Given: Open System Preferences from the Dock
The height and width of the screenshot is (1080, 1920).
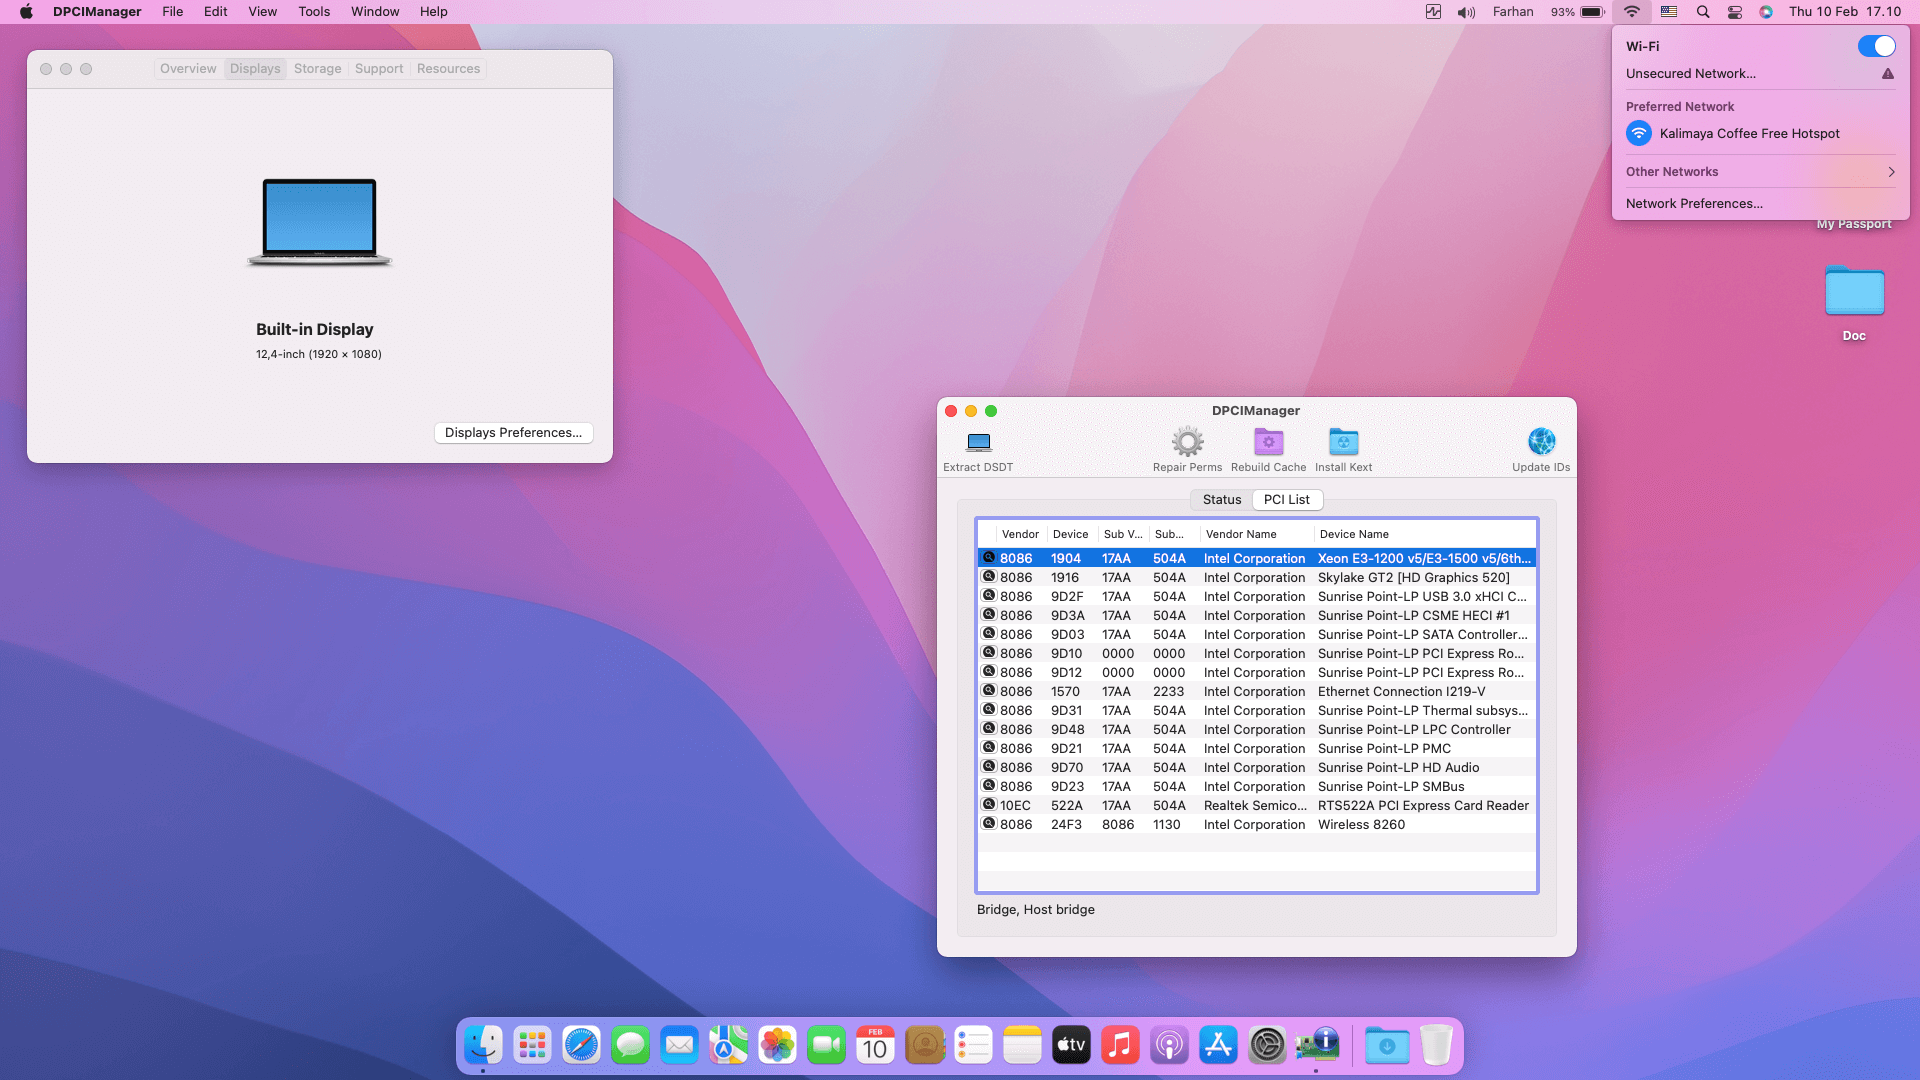Looking at the screenshot, I should pos(1267,1045).
